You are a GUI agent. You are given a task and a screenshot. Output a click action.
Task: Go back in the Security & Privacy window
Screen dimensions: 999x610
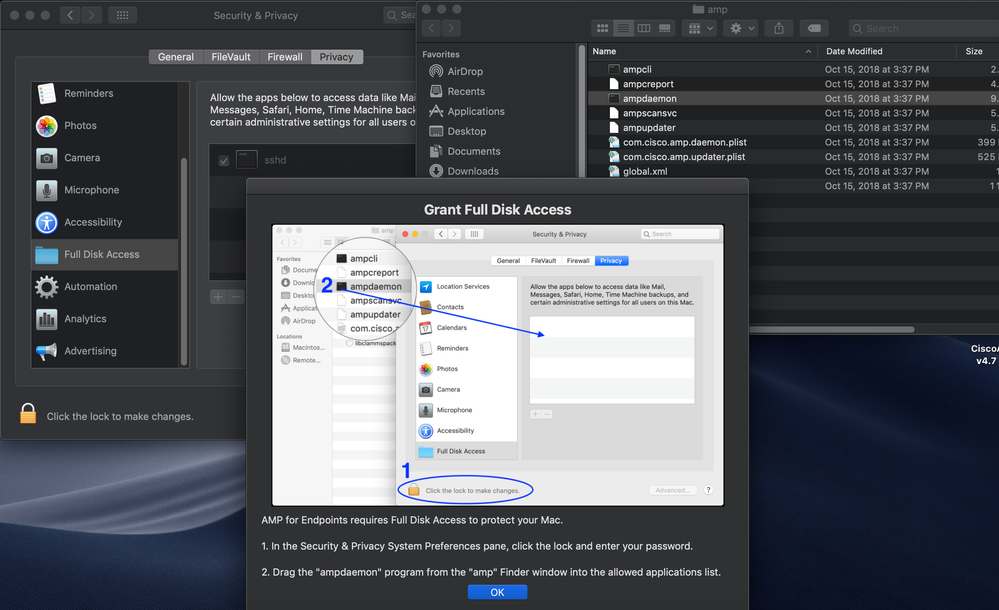click(x=70, y=15)
